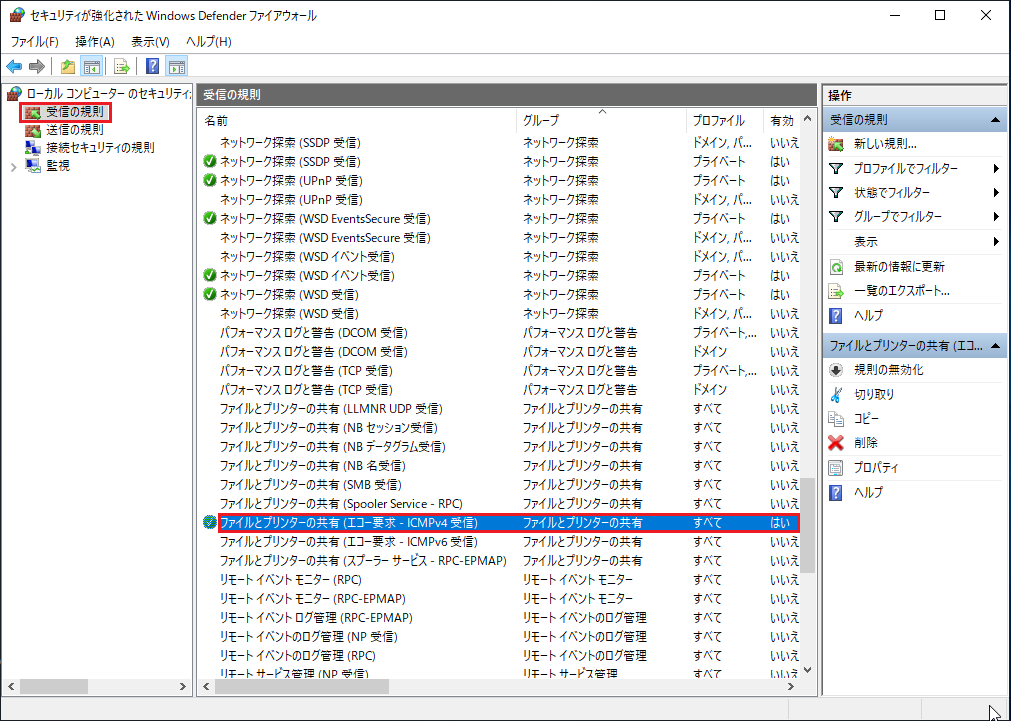Click the rule list vertical scrollbar thumb
1011x721 pixels.
(x=807, y=526)
